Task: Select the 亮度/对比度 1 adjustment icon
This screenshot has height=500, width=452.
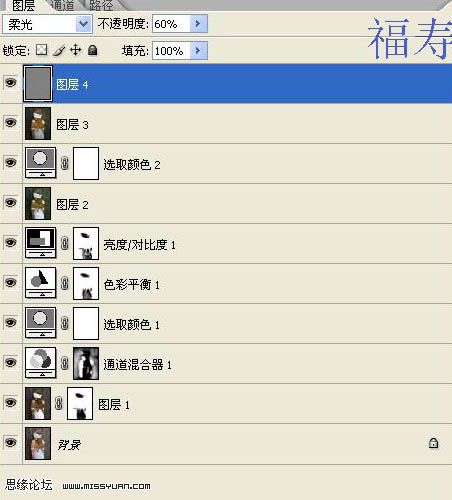Action: tap(40, 243)
